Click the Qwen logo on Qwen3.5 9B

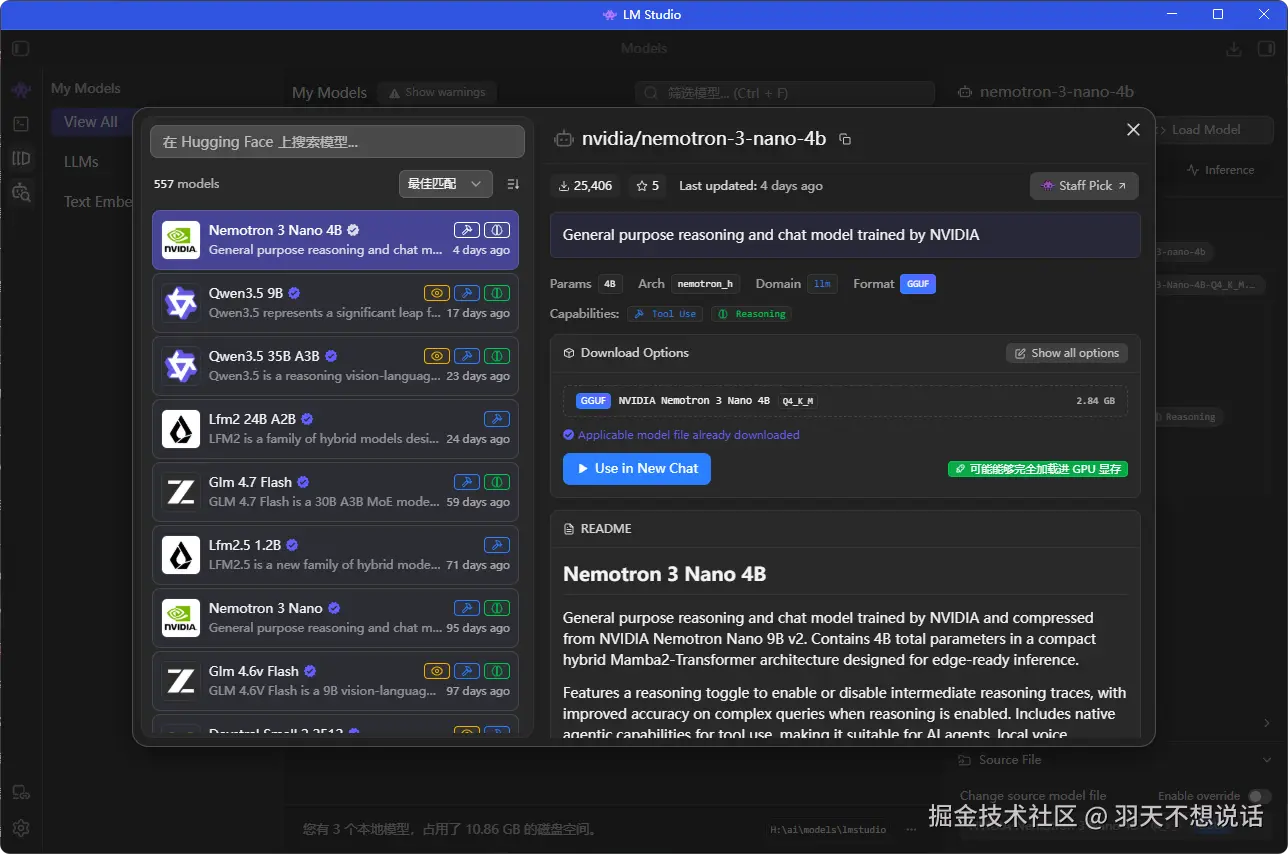point(181,303)
